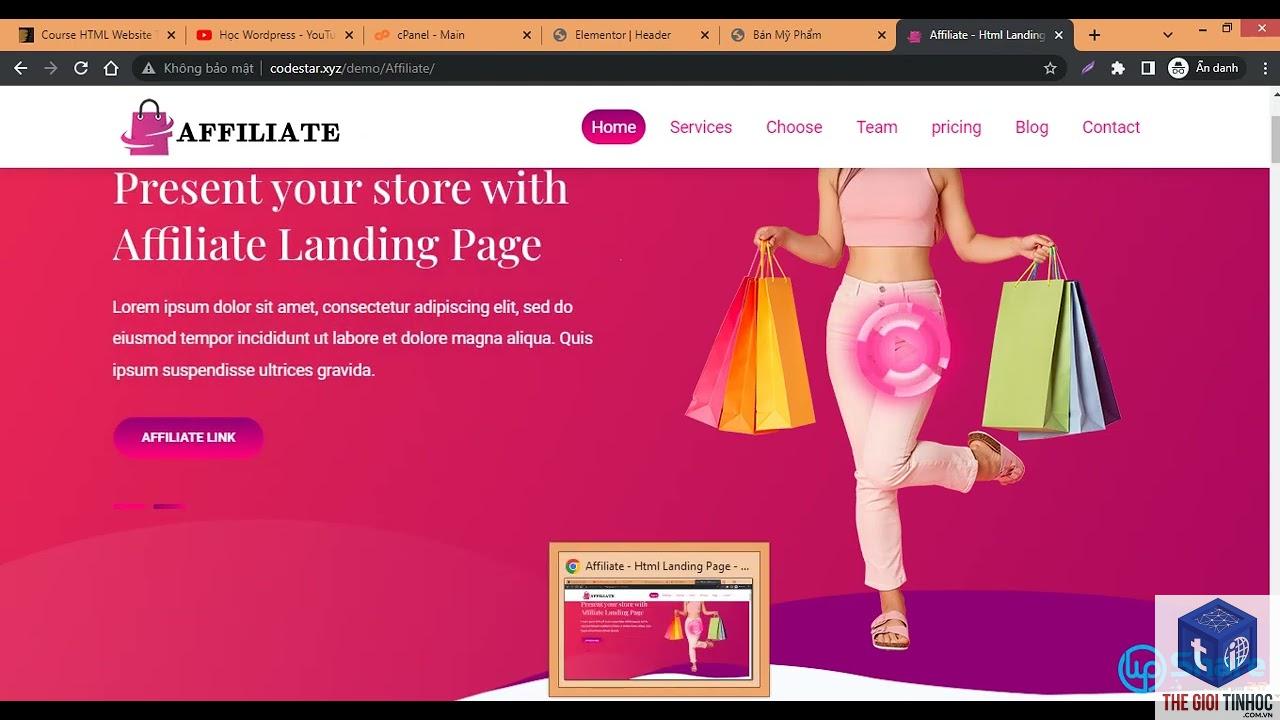Viewport: 1280px width, 720px height.
Task: Open the 'Ẩn danh' incognito profile
Action: [x=1204, y=68]
